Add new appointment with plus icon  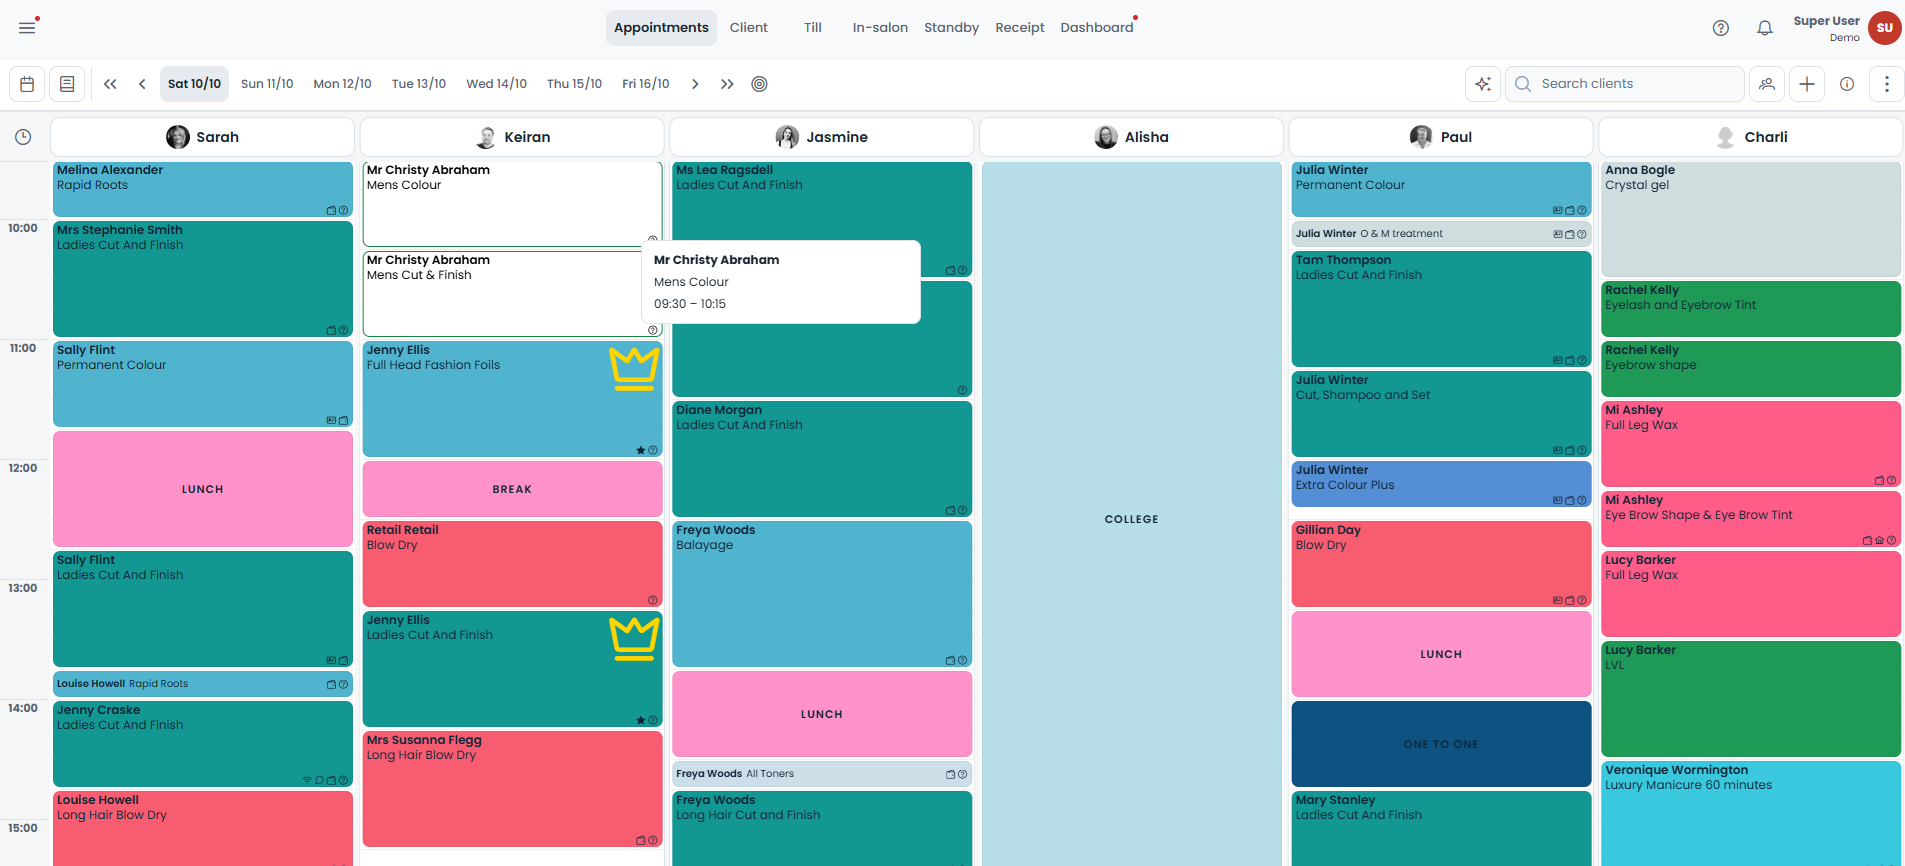point(1807,84)
